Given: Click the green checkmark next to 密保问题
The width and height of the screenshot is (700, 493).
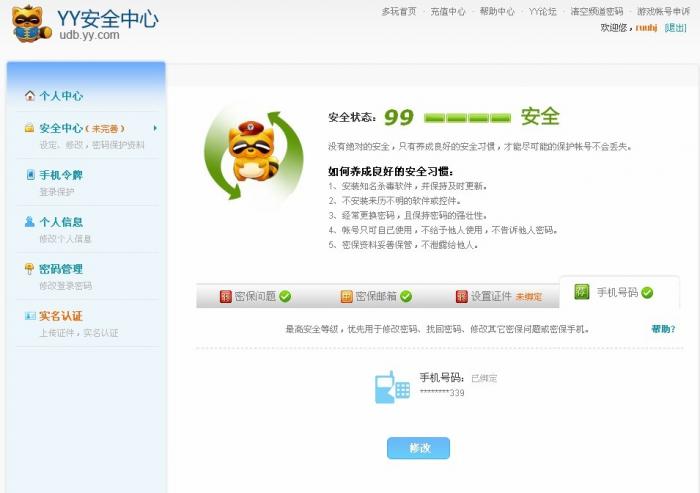Looking at the screenshot, I should click(x=285, y=296).
